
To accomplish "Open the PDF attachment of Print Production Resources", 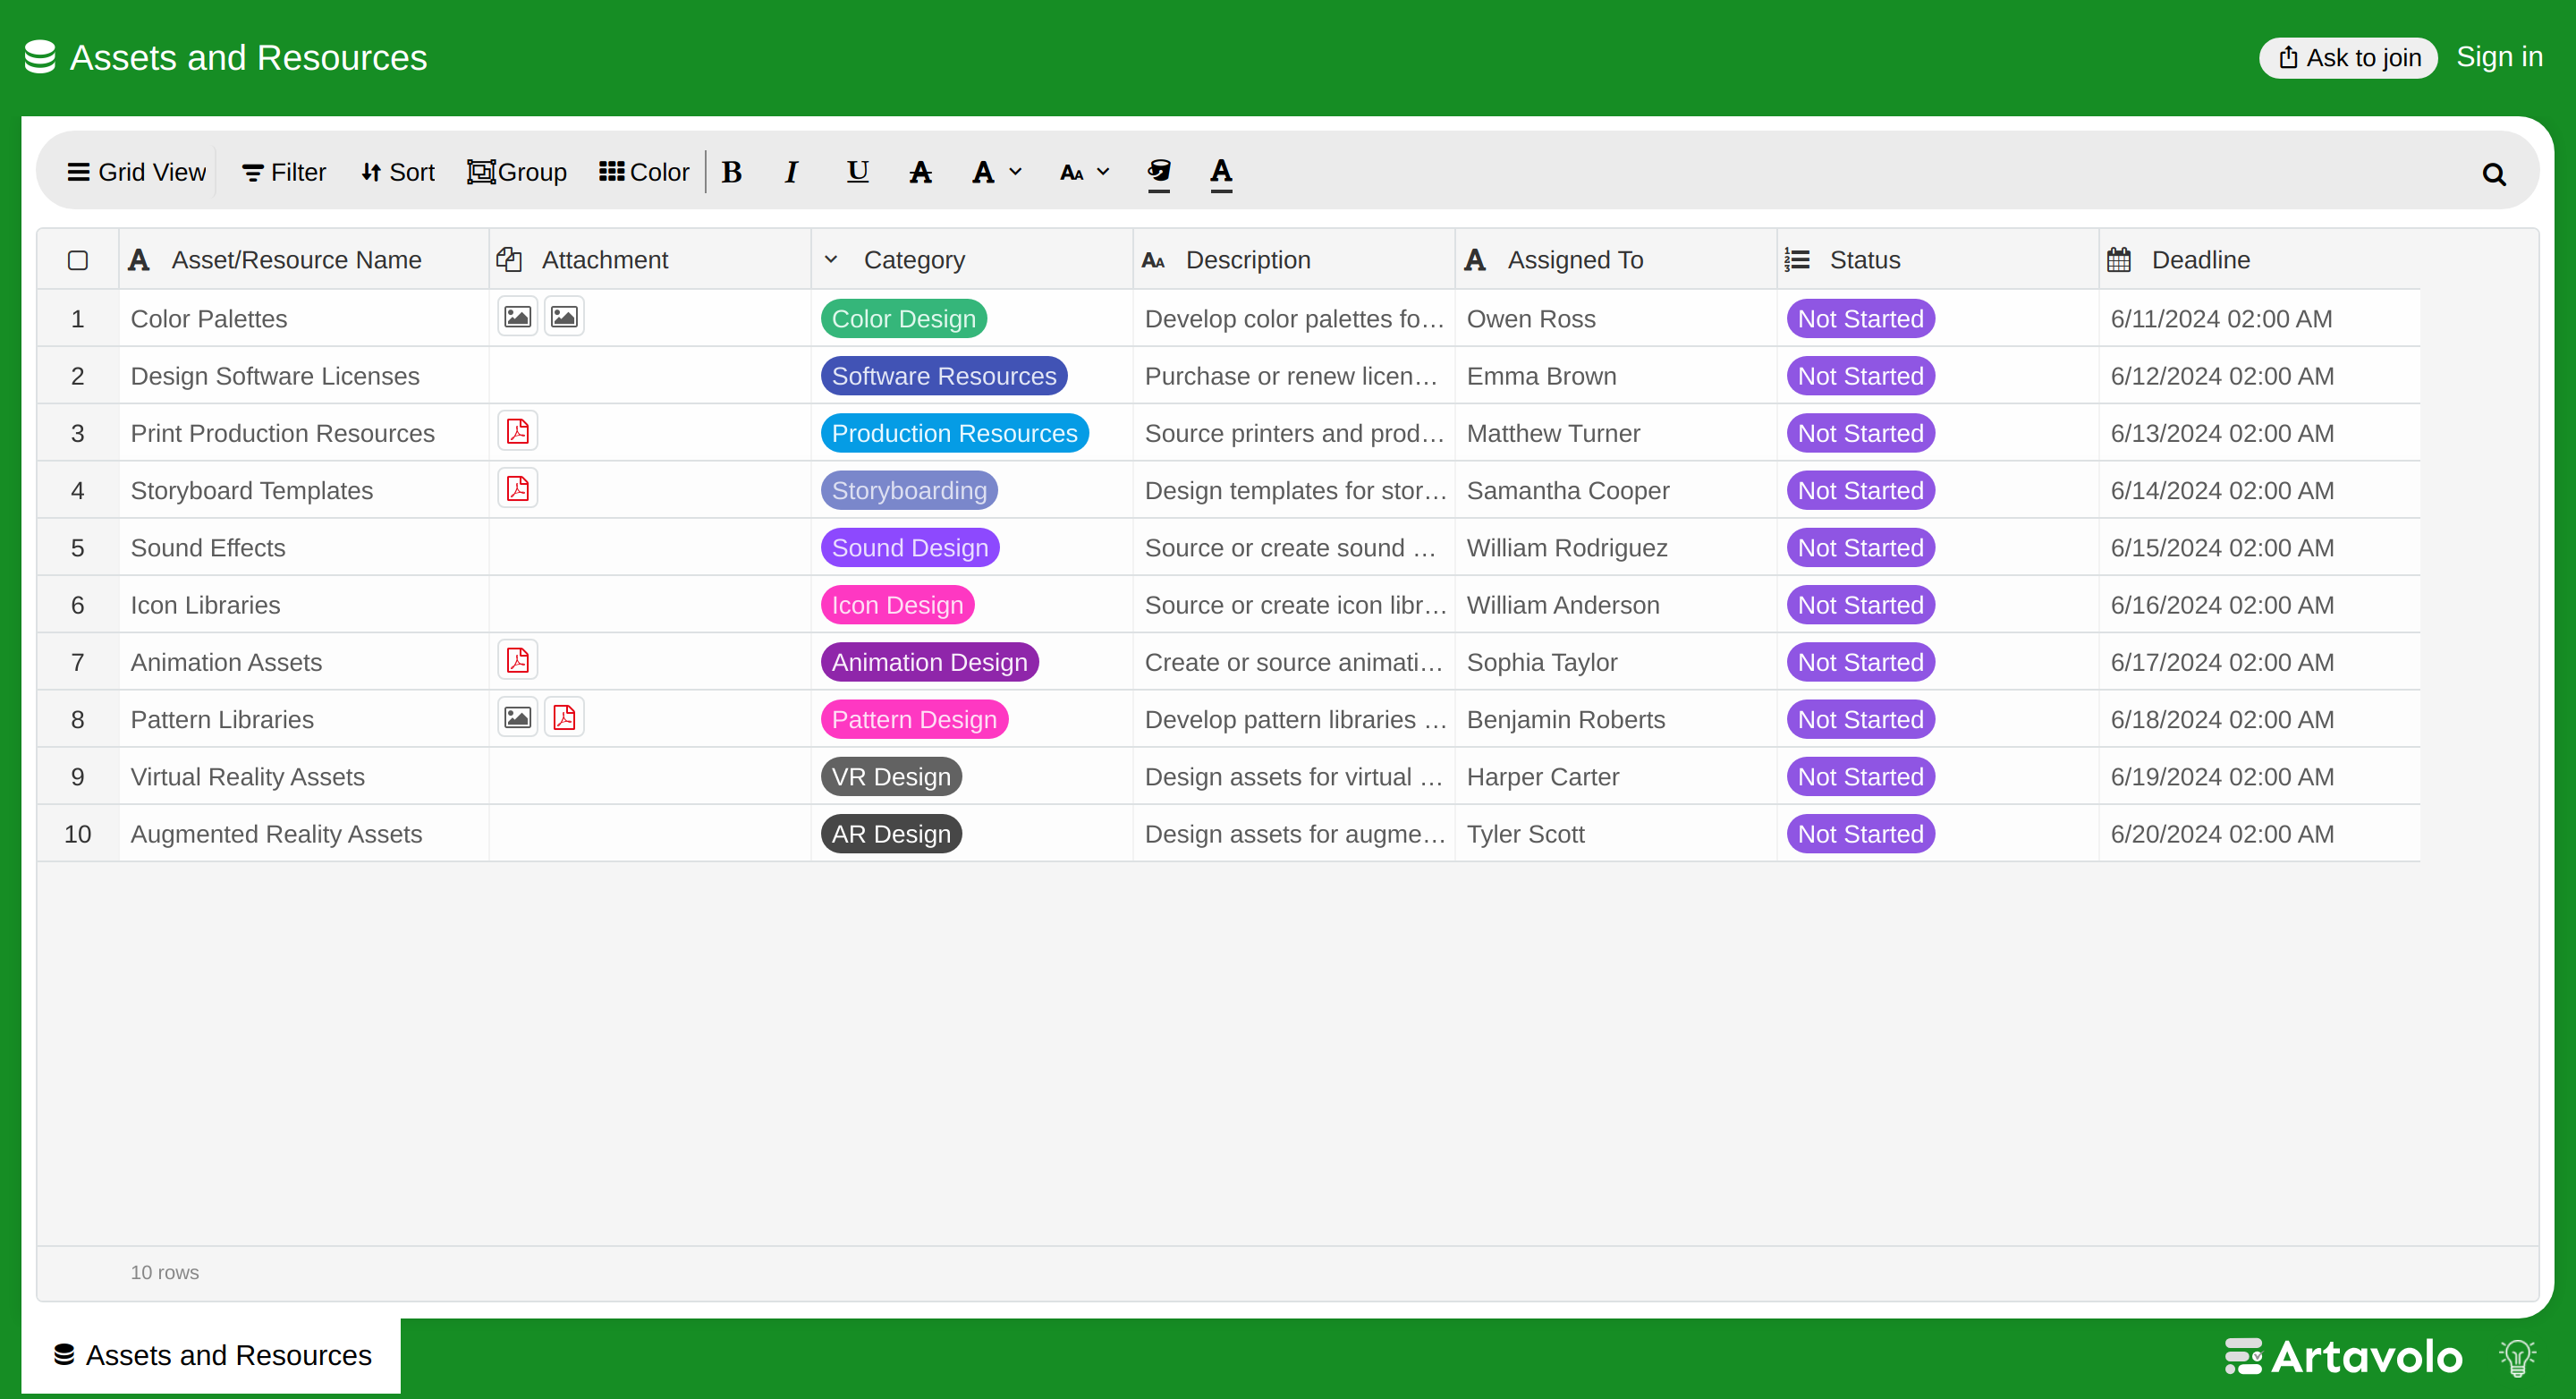I will tap(518, 431).
